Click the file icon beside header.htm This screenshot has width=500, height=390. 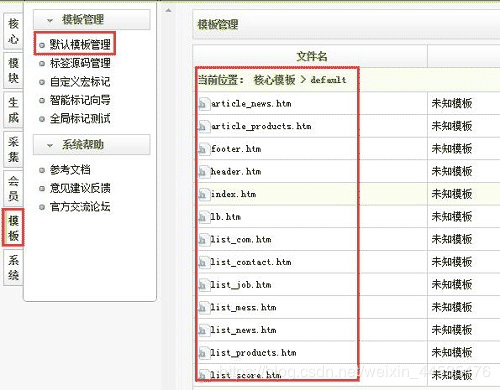[x=203, y=172]
